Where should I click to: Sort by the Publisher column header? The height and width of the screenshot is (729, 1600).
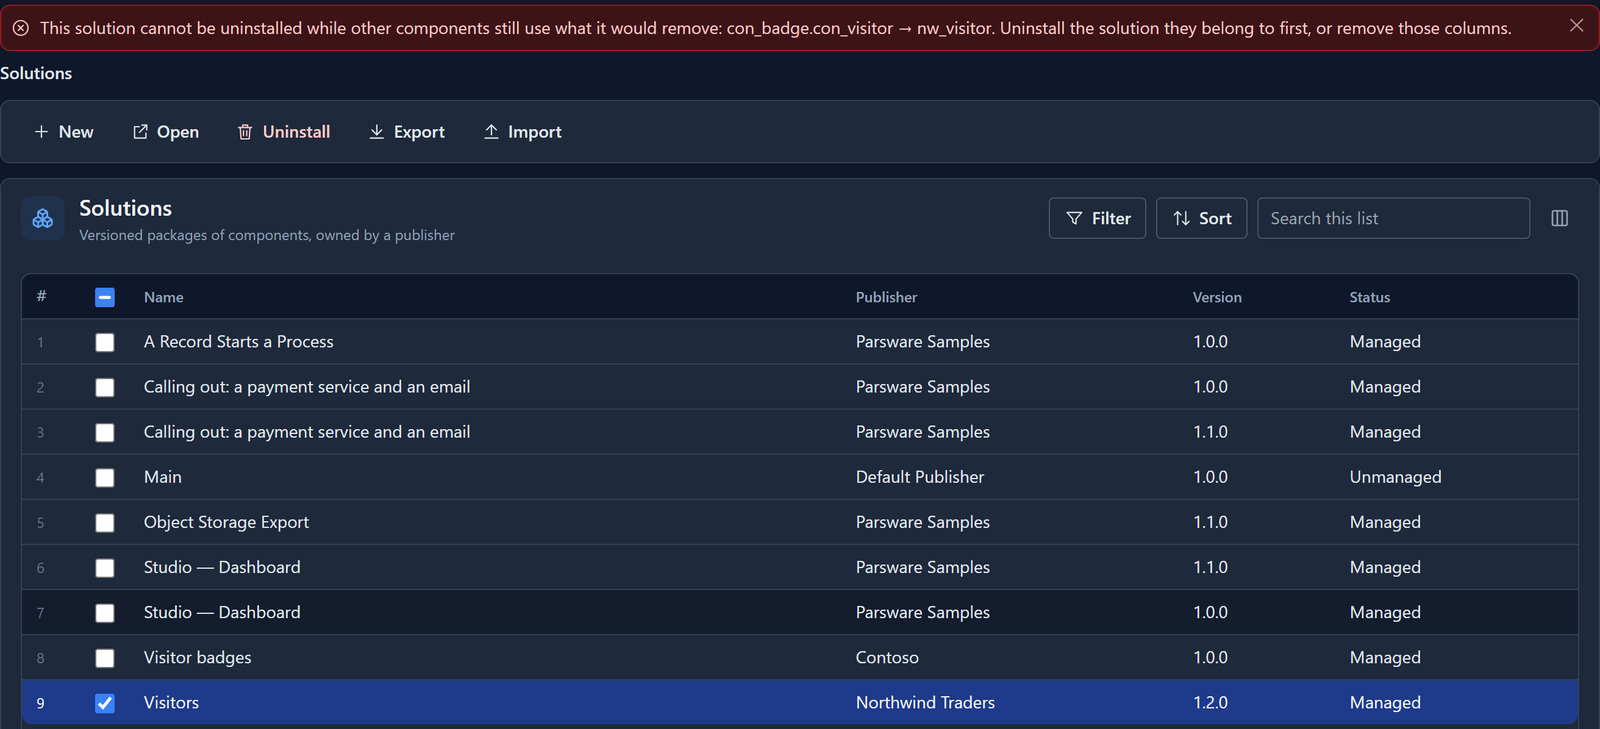point(886,297)
